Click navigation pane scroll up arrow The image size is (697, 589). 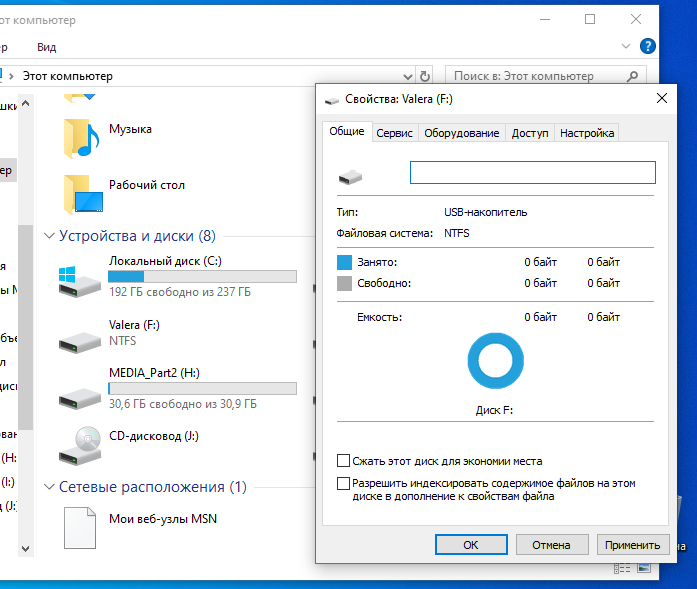(x=26, y=104)
